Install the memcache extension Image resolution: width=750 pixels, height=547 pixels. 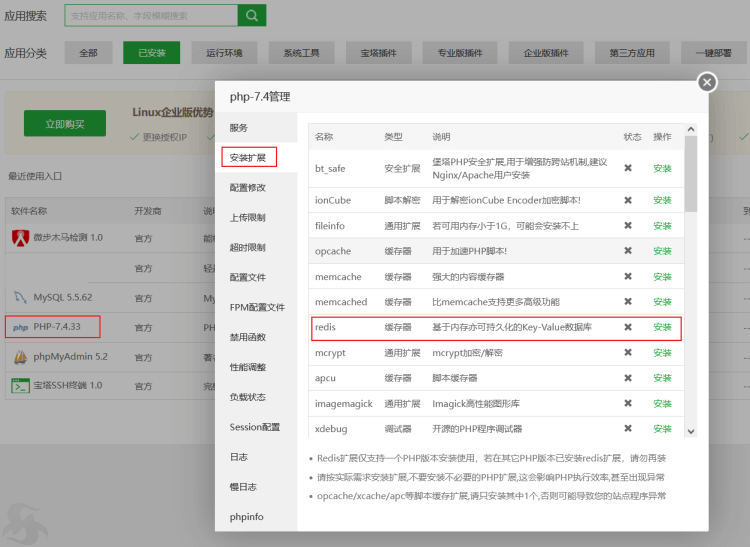click(662, 276)
